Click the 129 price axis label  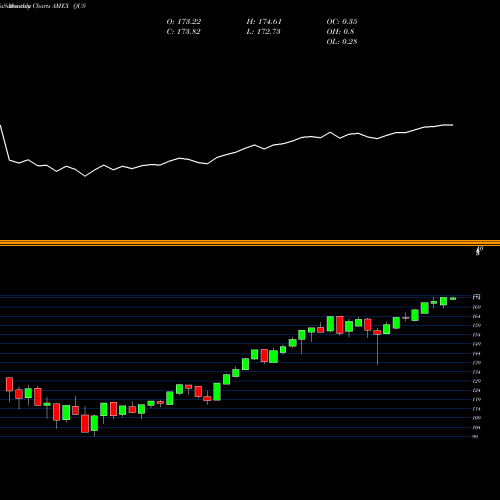477,381
